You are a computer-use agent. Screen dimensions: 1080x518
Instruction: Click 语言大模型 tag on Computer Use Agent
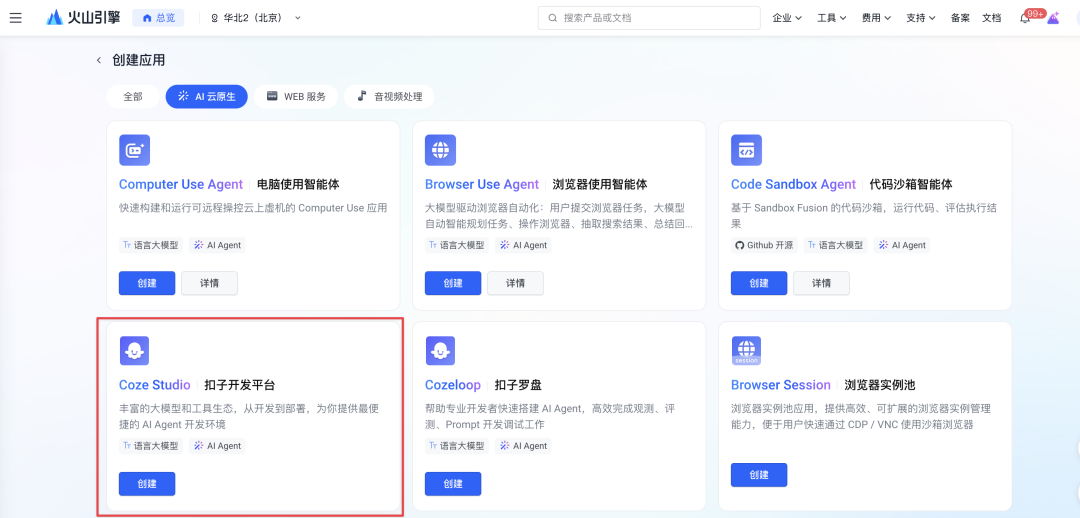(151, 245)
